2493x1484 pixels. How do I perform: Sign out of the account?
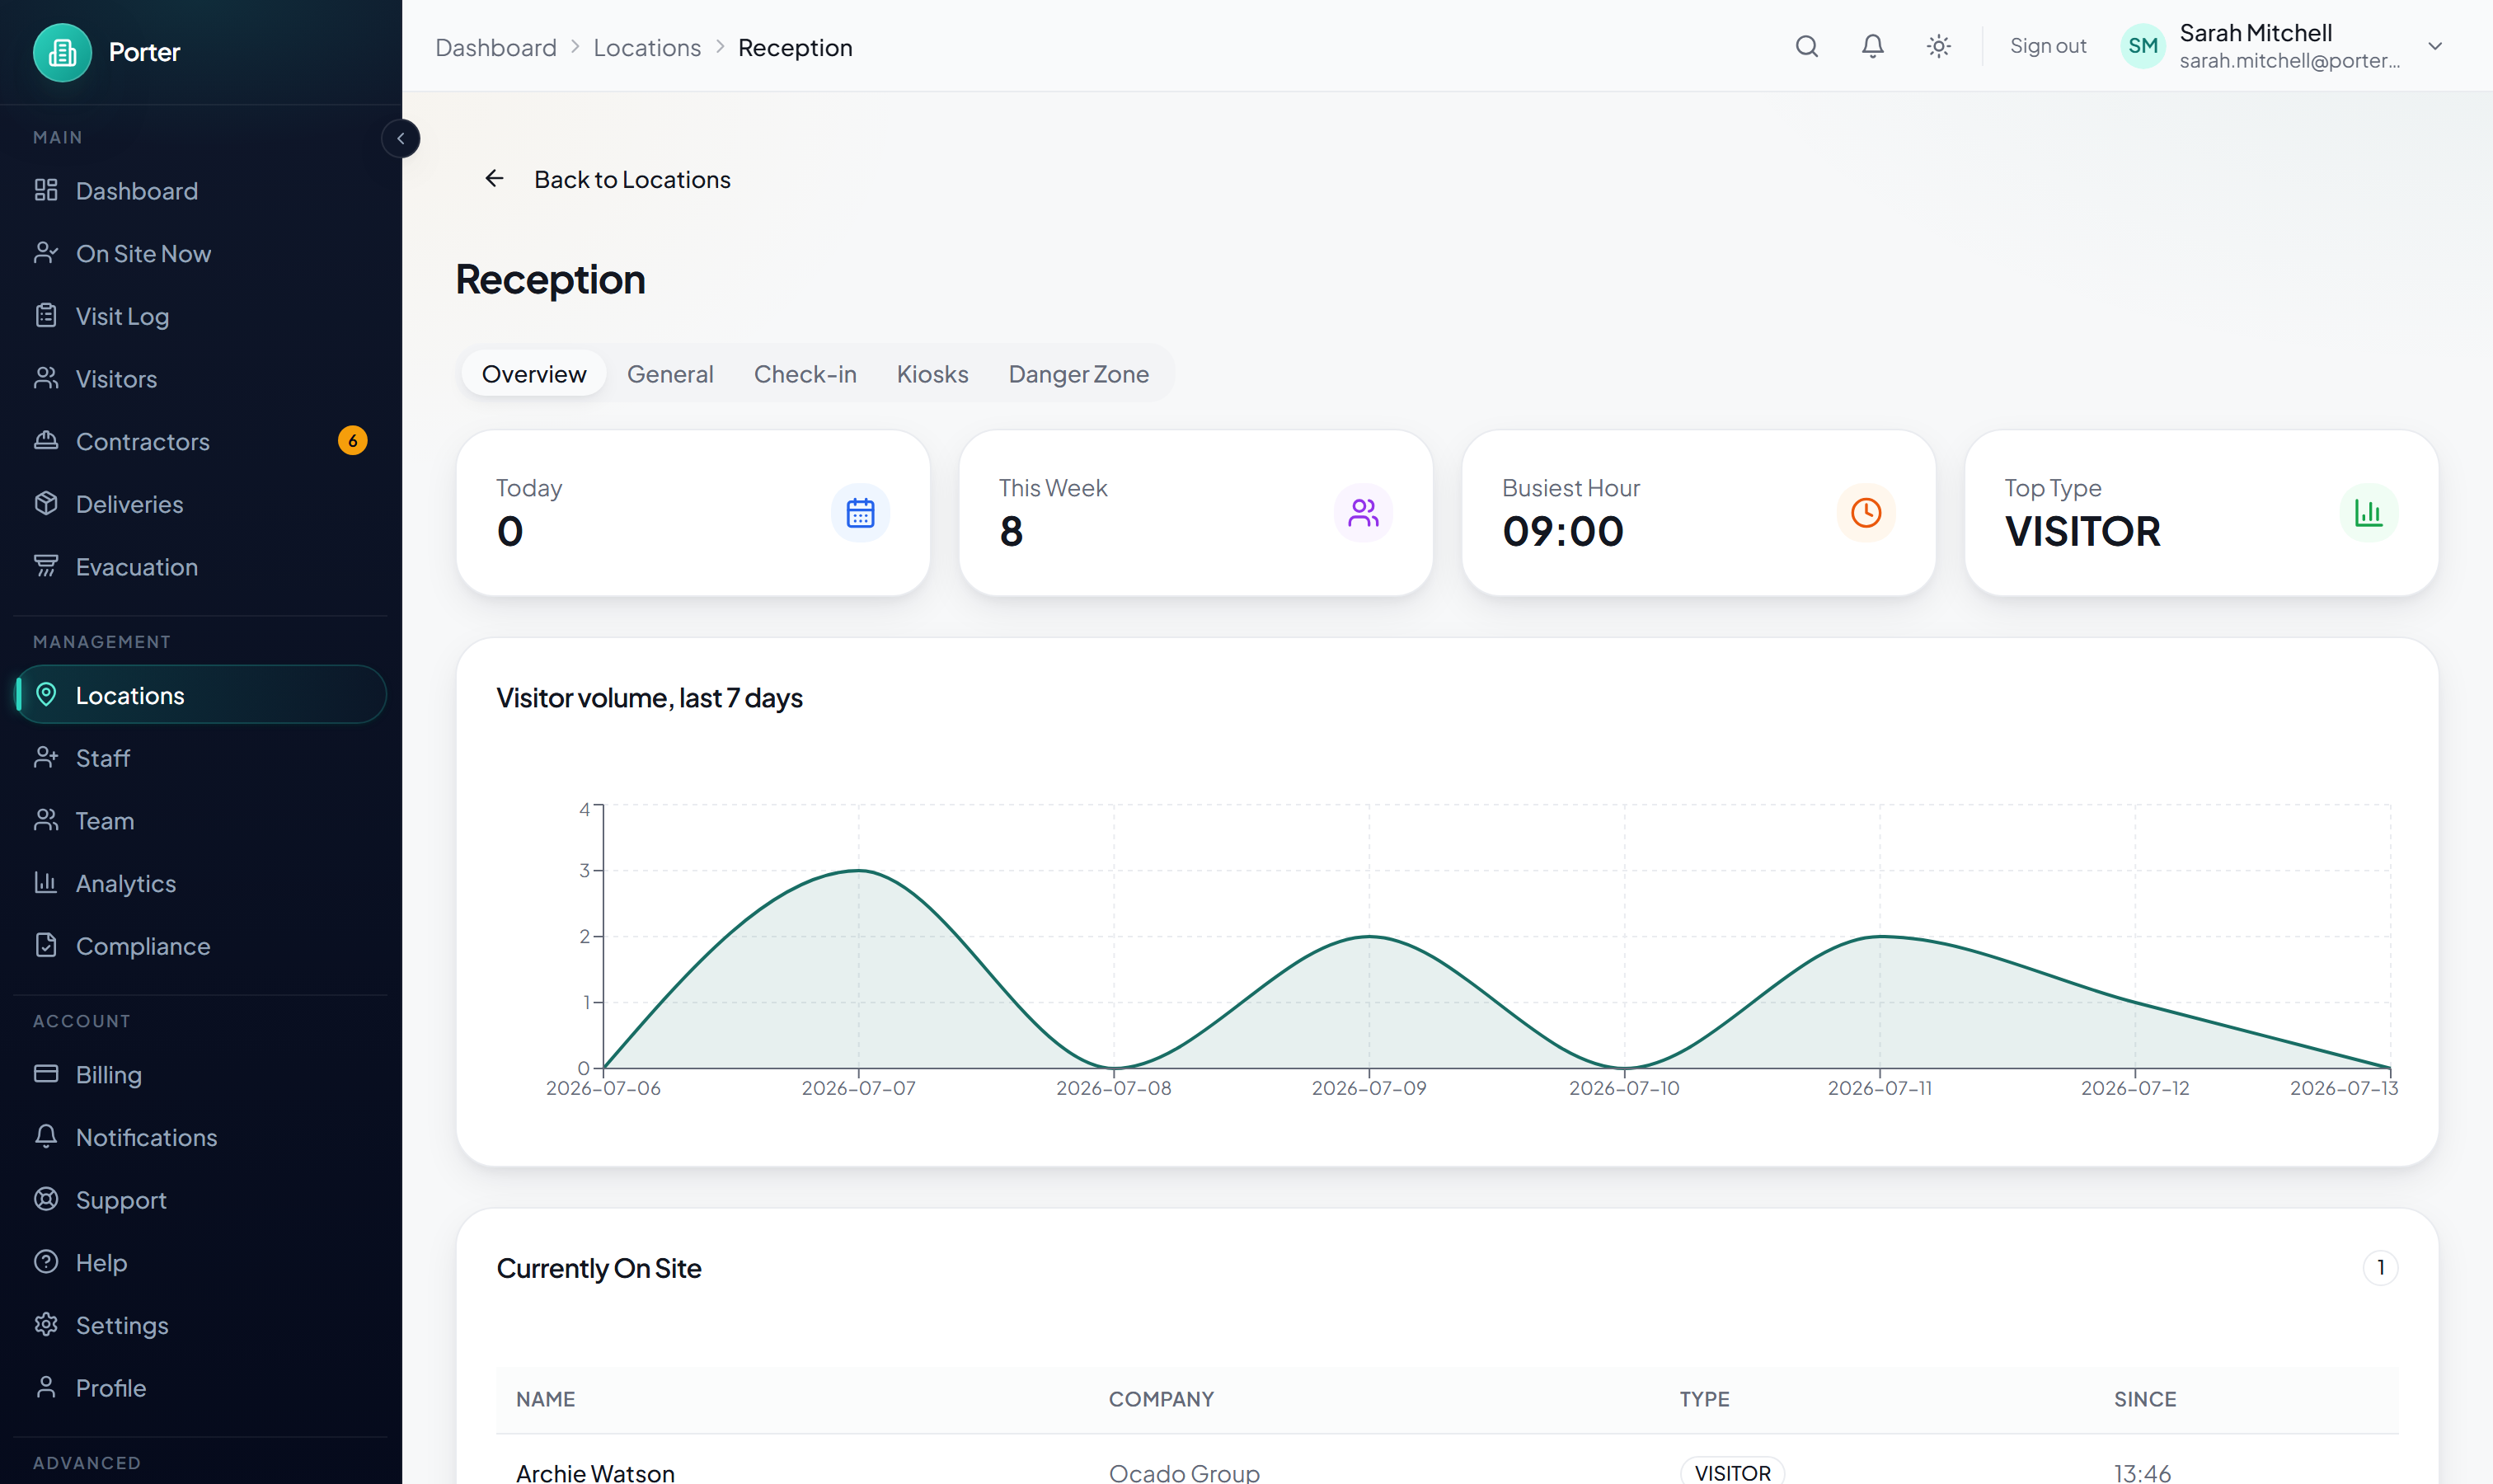2047,46
